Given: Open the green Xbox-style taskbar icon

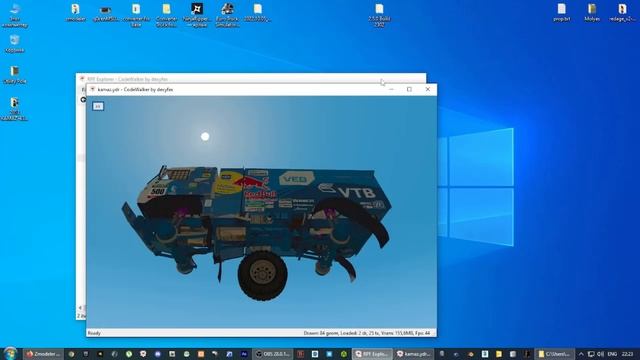Looking at the screenshot, I should coord(344,354).
